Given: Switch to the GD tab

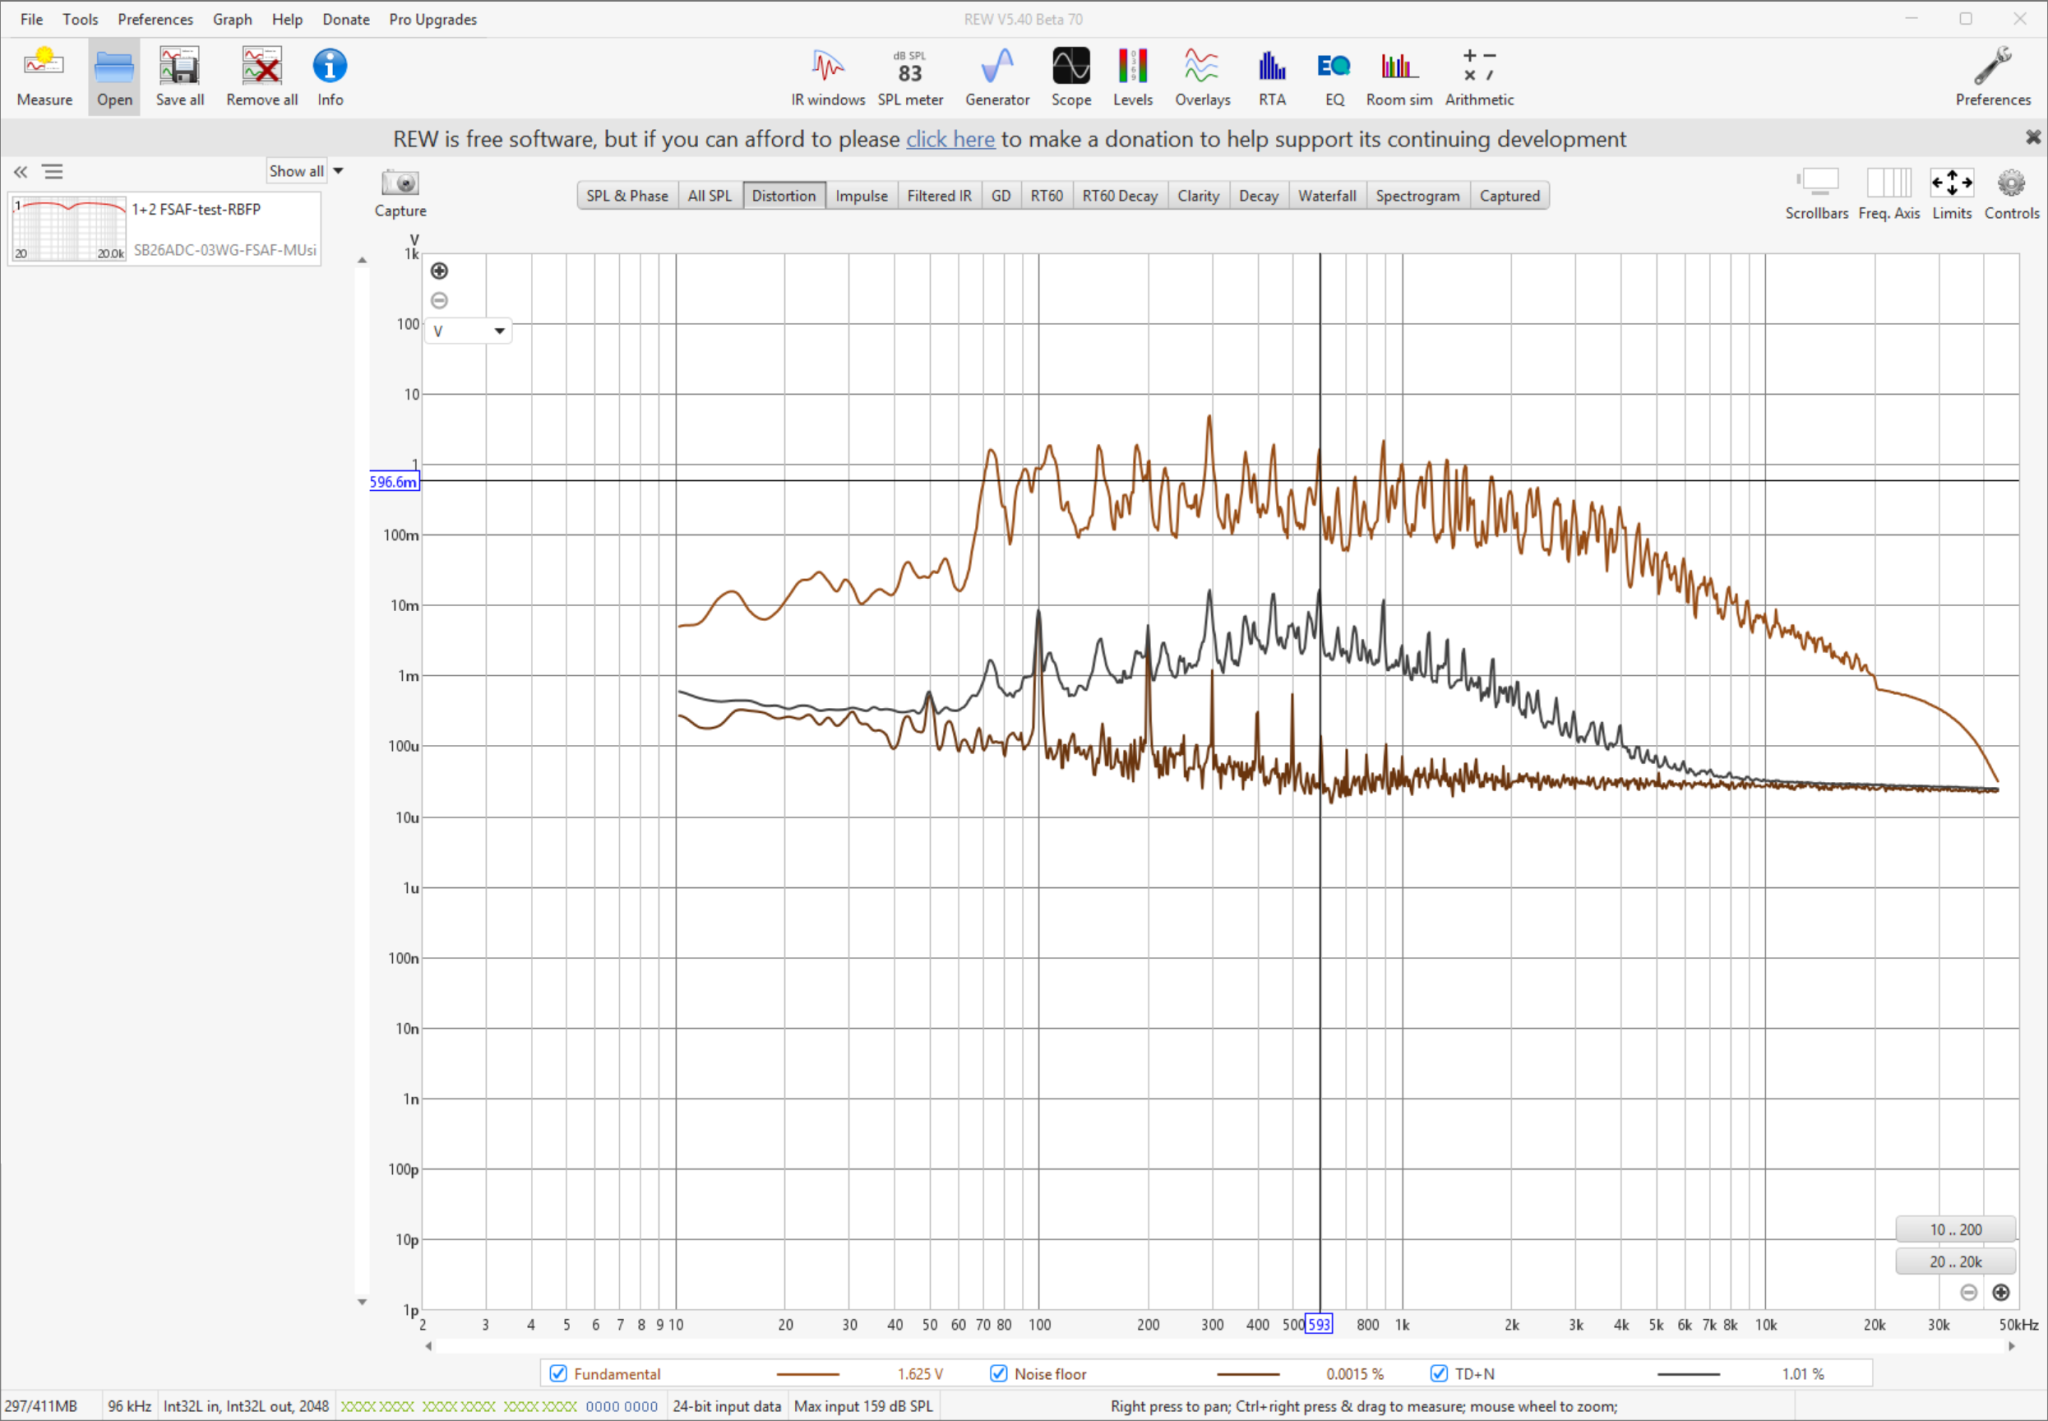Looking at the screenshot, I should coord(1001,196).
